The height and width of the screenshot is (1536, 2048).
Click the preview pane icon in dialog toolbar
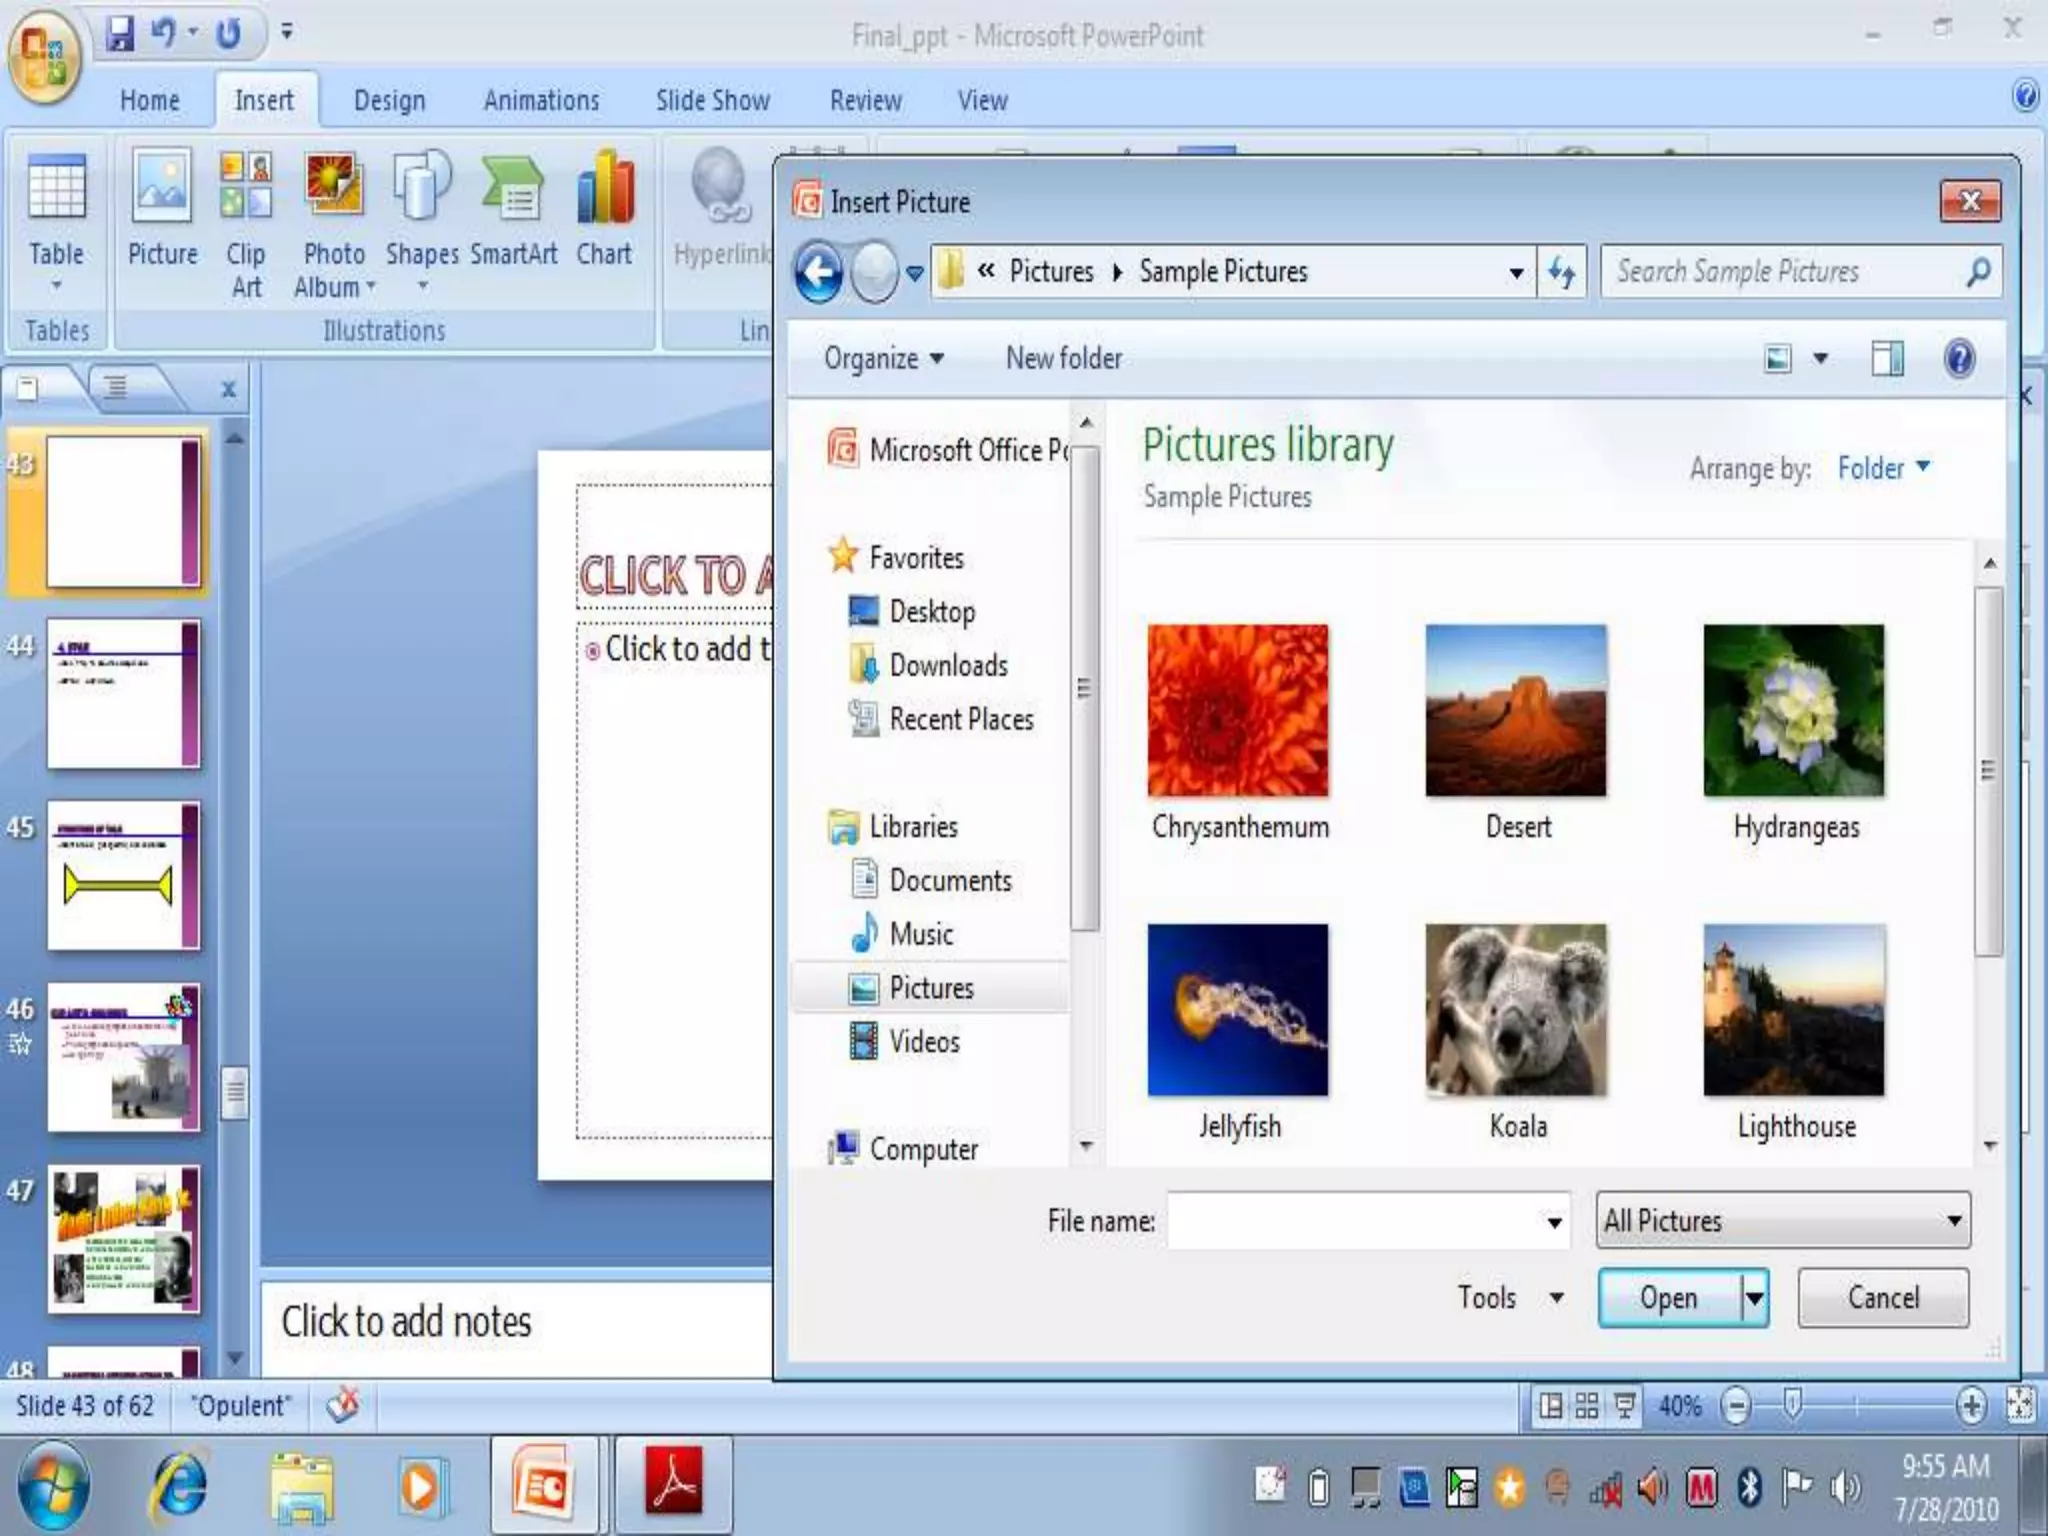point(1887,358)
